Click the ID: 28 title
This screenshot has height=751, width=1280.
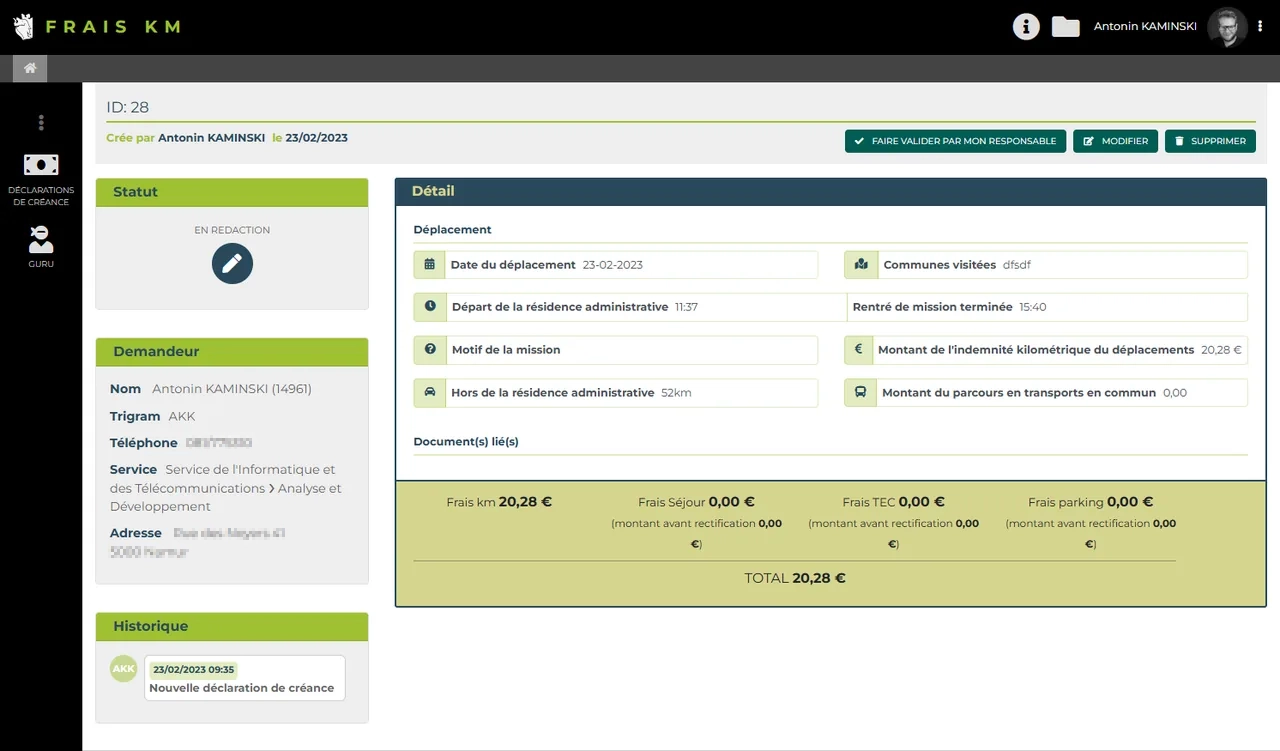(128, 107)
